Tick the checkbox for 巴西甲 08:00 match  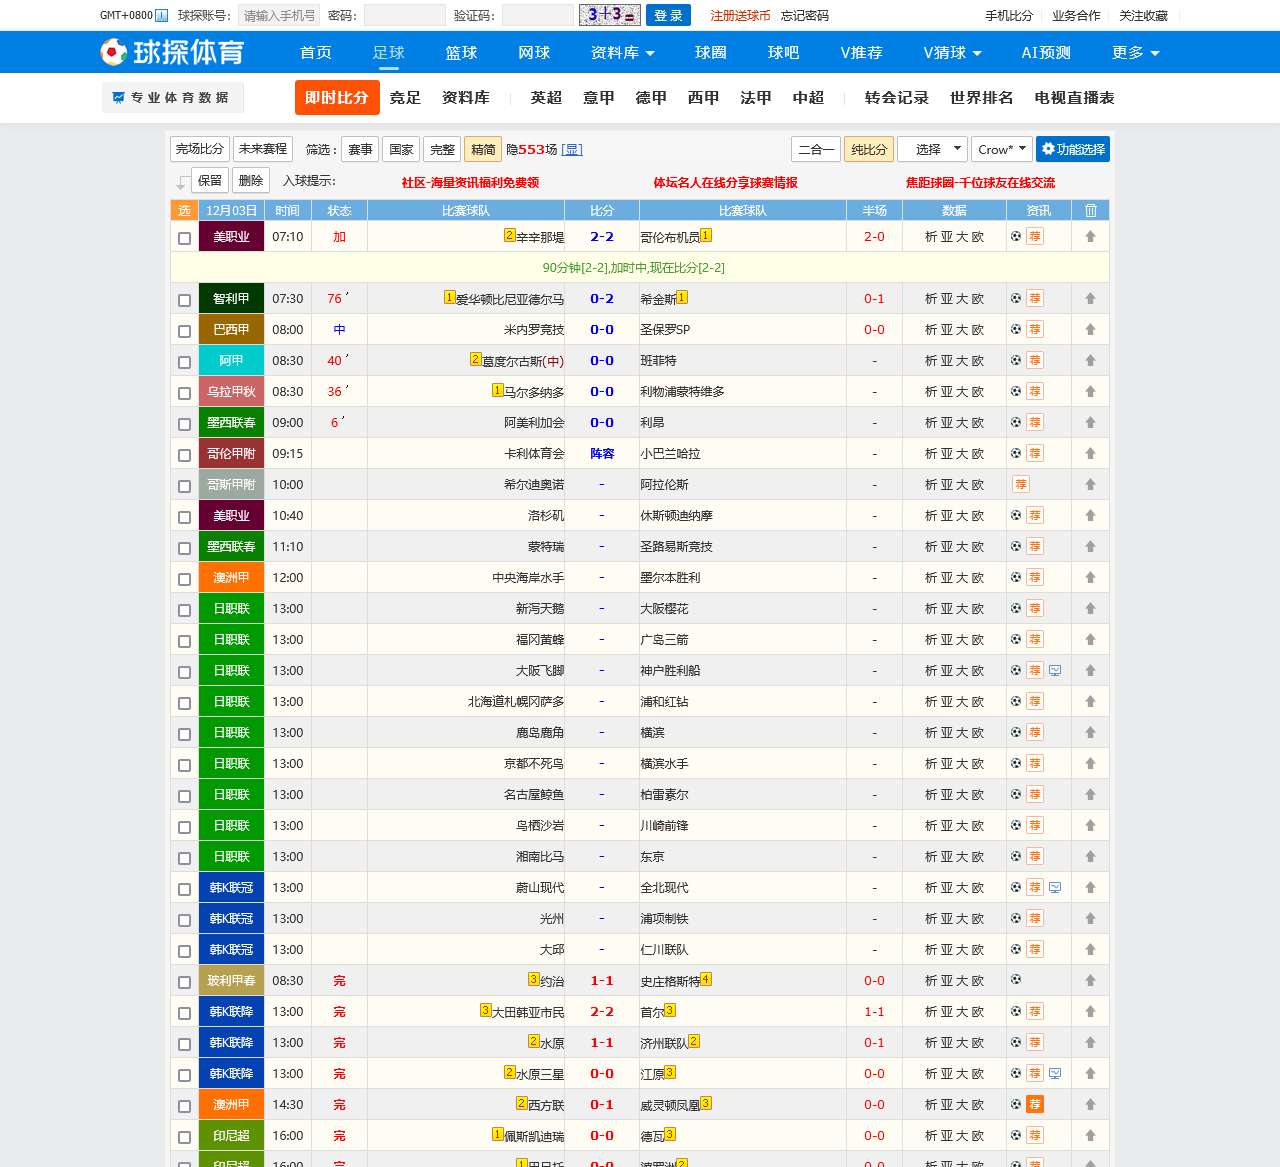click(x=184, y=331)
